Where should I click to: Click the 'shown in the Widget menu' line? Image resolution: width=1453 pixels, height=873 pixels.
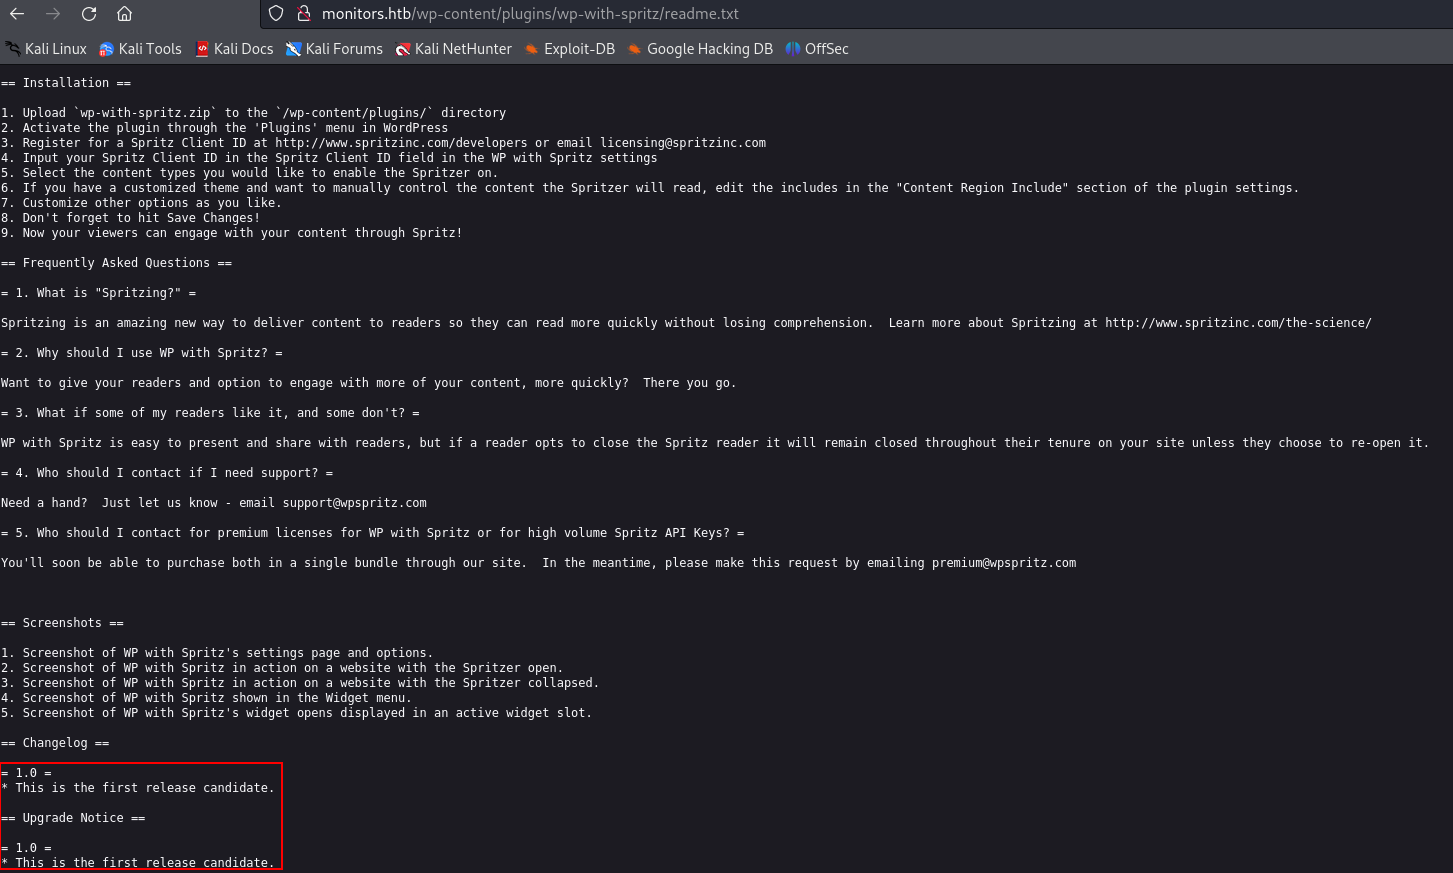click(x=207, y=698)
